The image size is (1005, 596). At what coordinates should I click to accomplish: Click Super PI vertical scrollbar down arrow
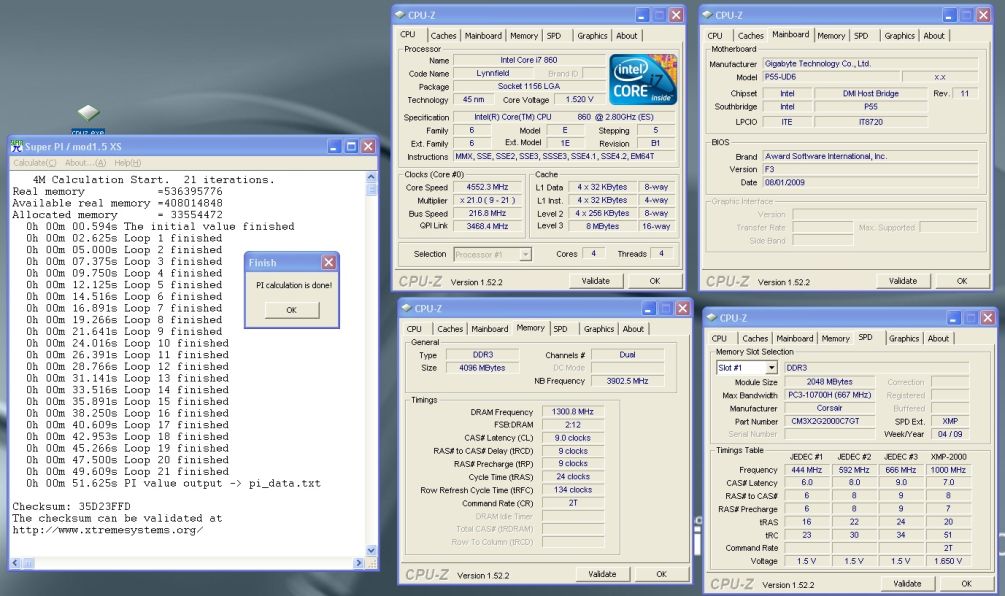[x=371, y=550]
